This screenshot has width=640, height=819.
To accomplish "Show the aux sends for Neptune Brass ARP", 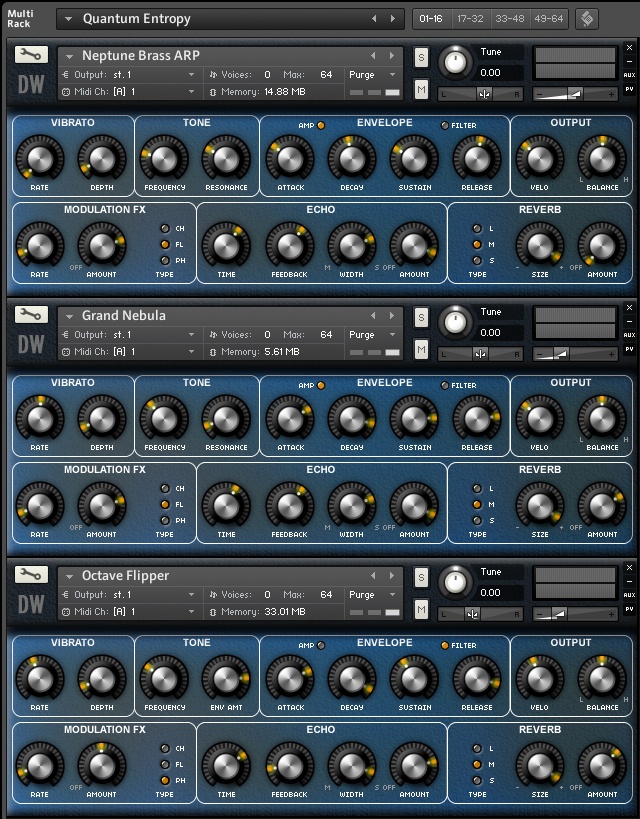I will [x=629, y=75].
